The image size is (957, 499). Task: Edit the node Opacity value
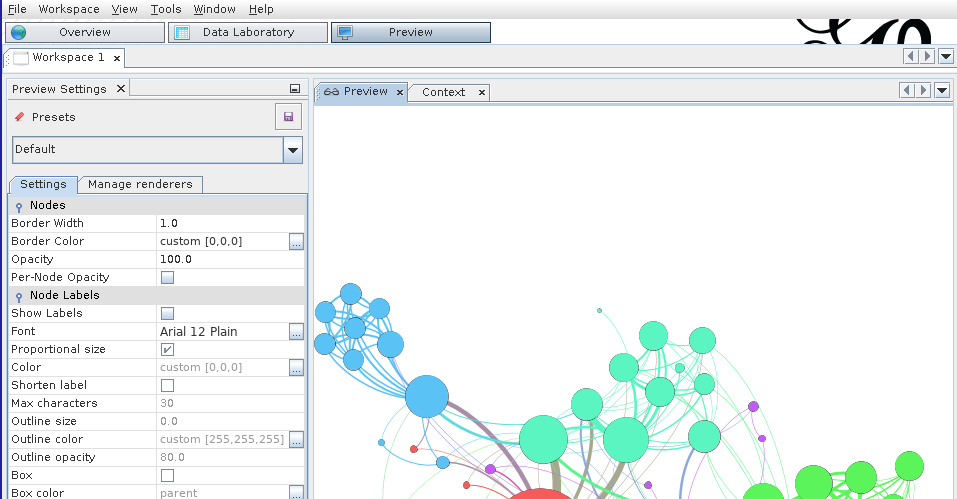(230, 259)
